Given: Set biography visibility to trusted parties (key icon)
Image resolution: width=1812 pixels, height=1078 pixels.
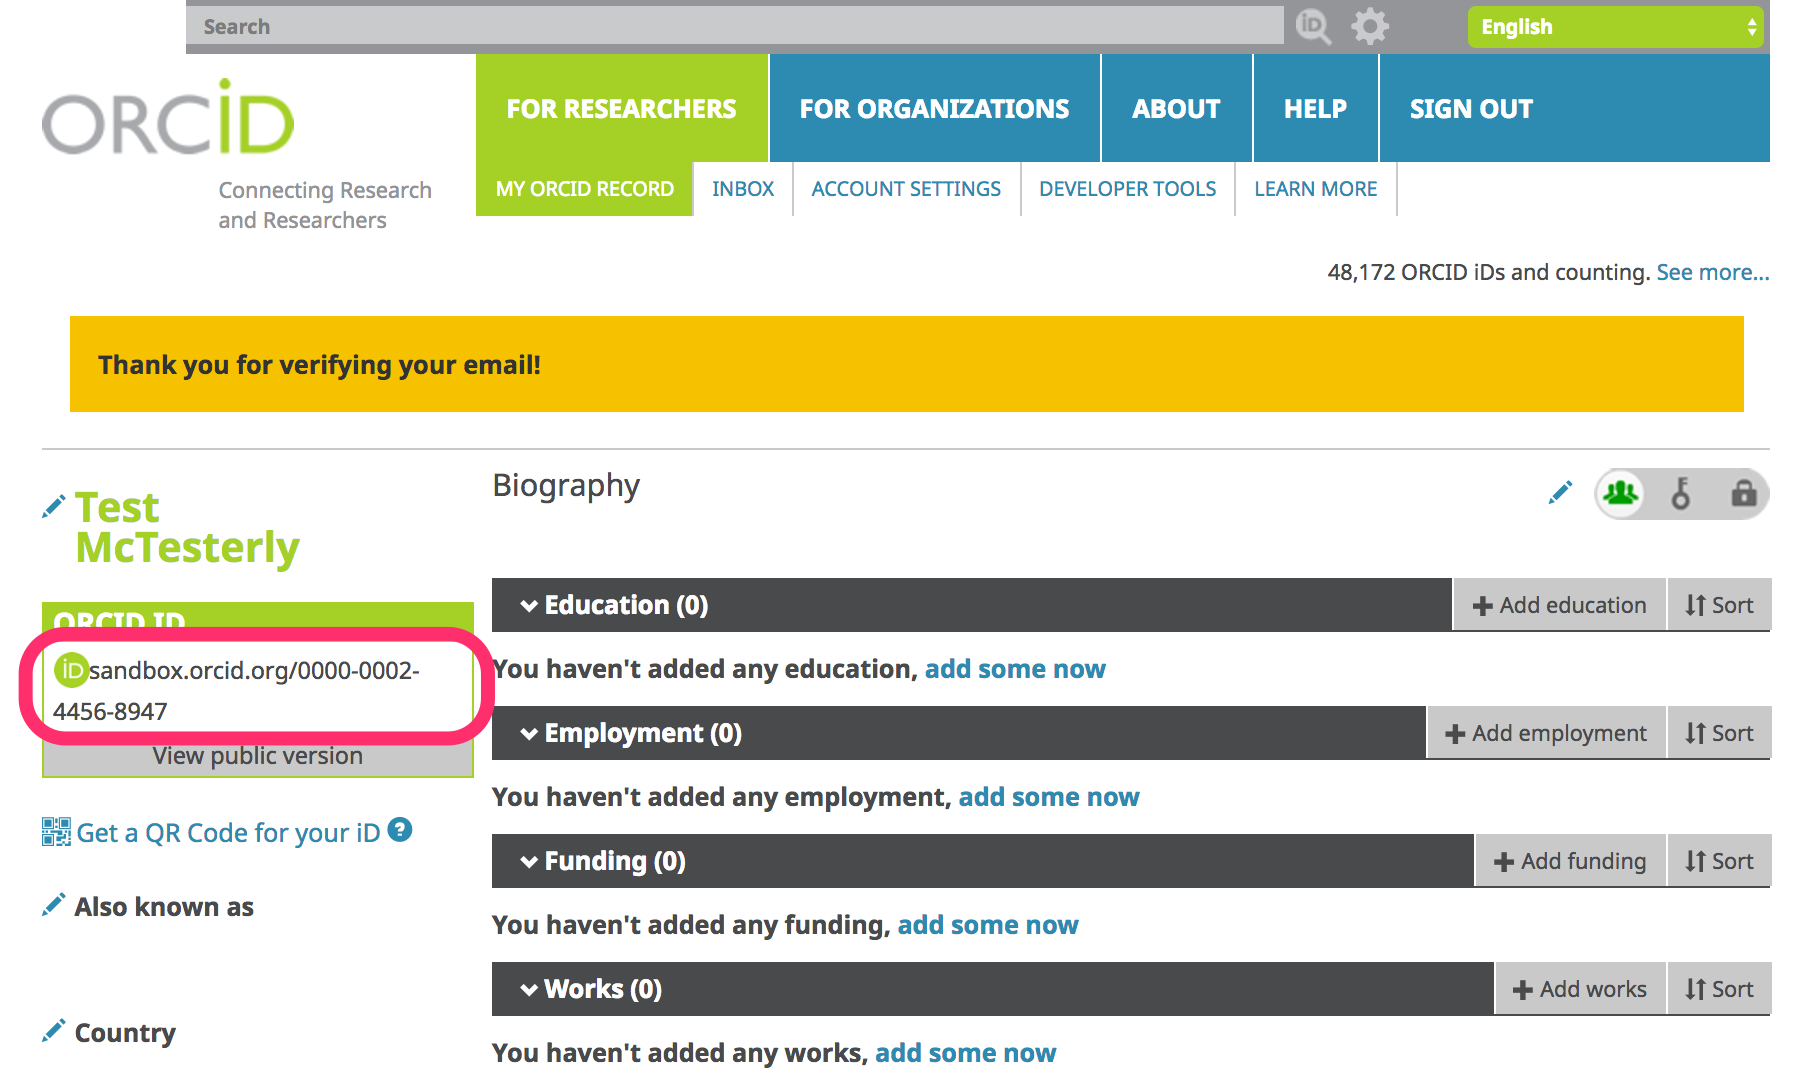Looking at the screenshot, I should [x=1681, y=493].
